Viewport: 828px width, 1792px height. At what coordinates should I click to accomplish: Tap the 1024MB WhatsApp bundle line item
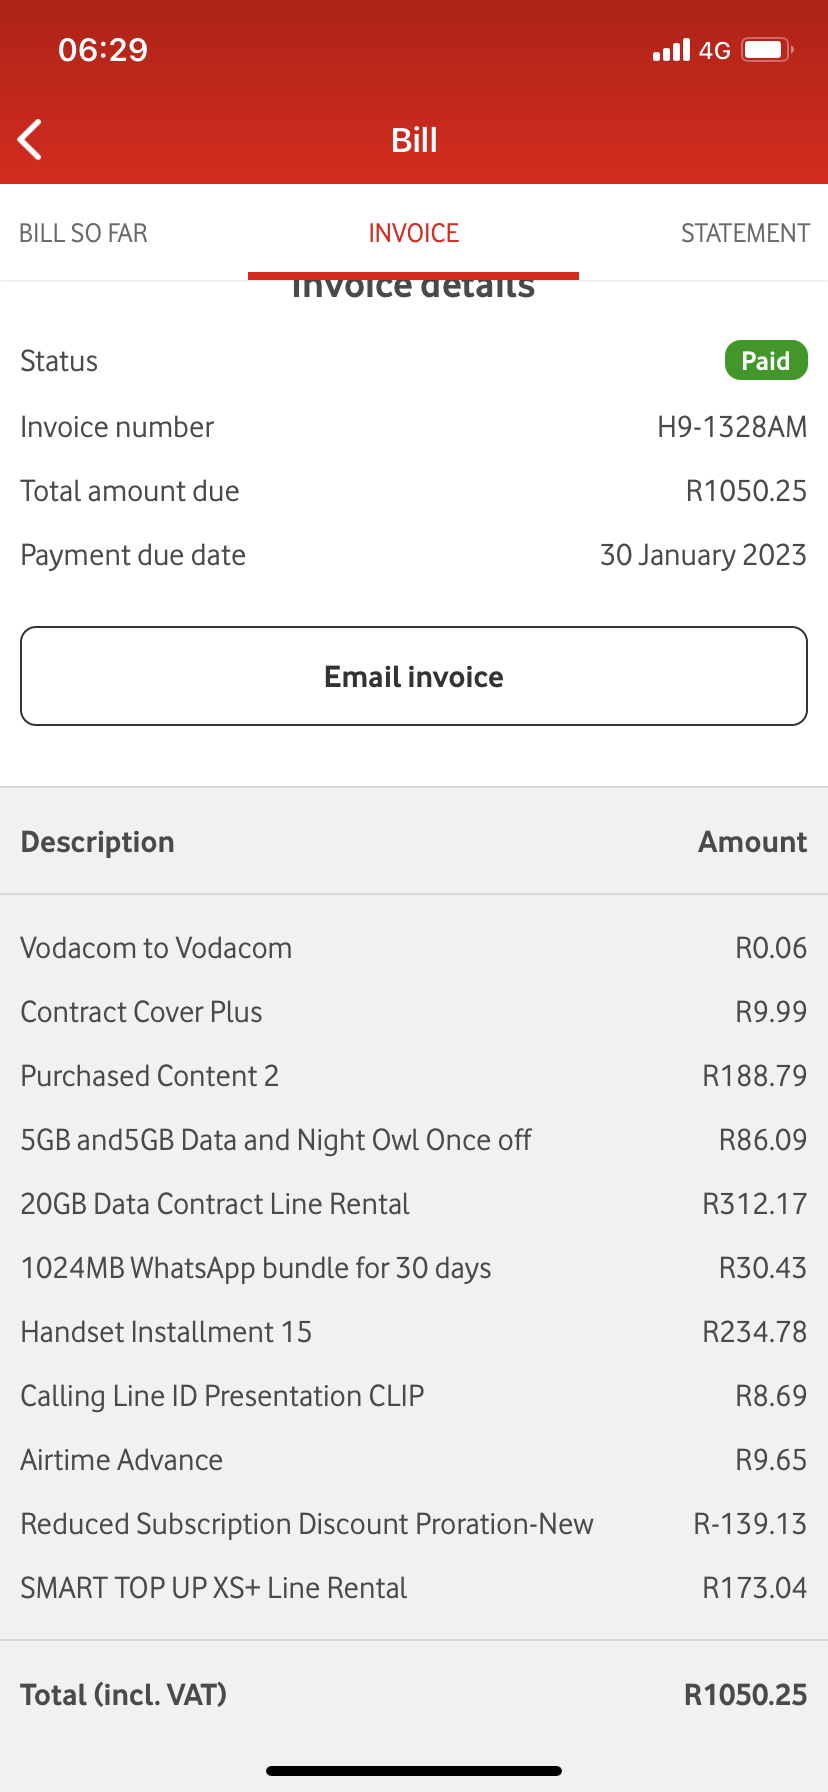pyautogui.click(x=256, y=1268)
